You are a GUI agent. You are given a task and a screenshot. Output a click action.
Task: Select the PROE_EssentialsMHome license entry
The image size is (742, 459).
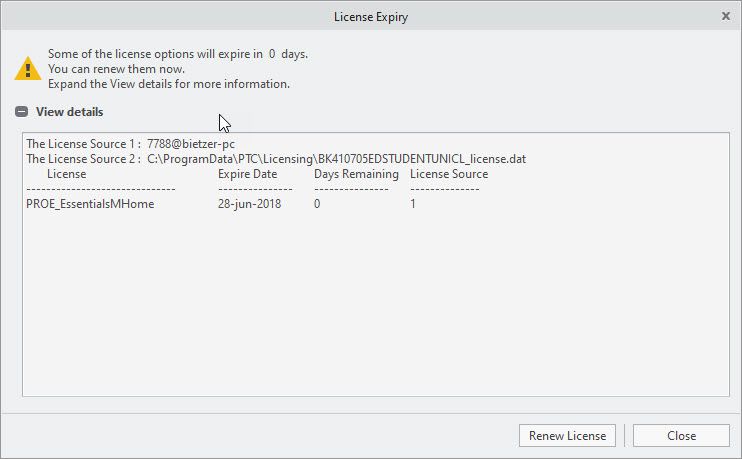pyautogui.click(x=90, y=204)
